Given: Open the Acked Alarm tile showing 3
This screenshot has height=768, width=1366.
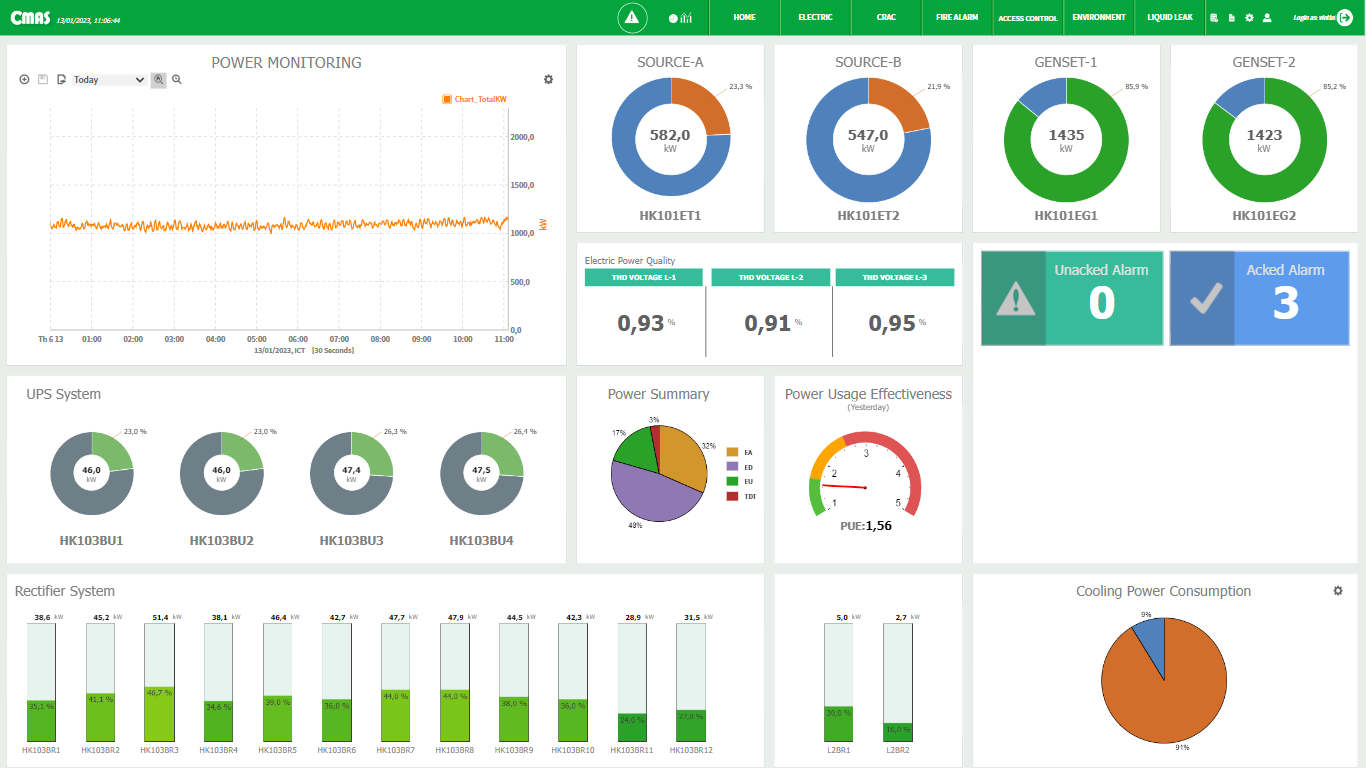Looking at the screenshot, I should [1259, 298].
